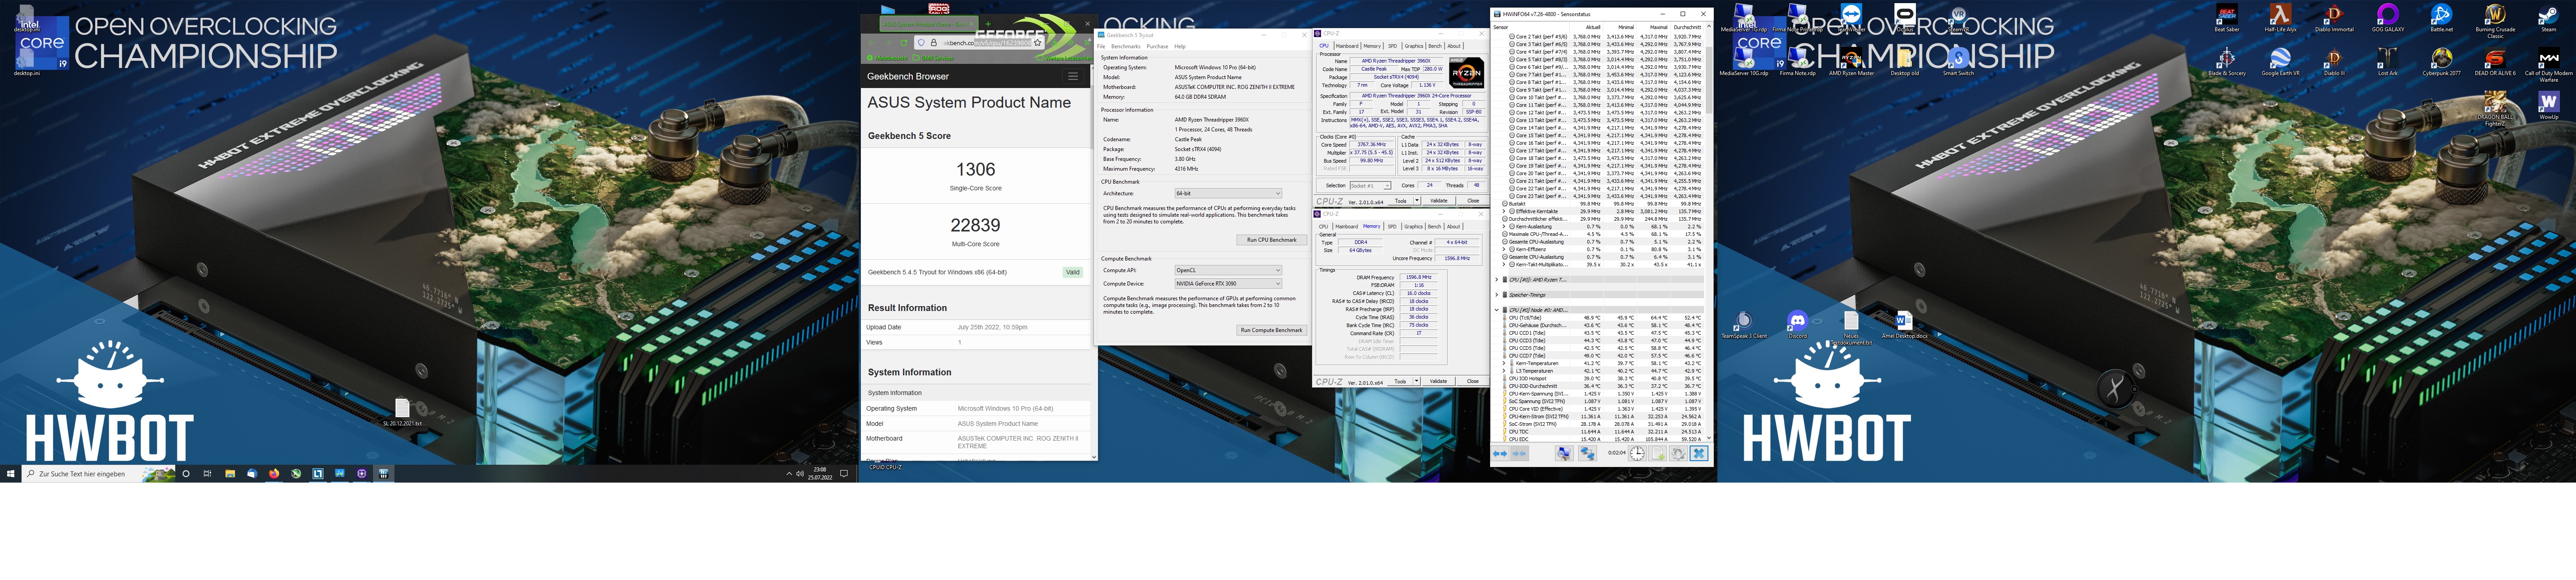Open Purchase menu in Geekbench 5
The width and height of the screenshot is (2576, 580).
pos(1158,46)
